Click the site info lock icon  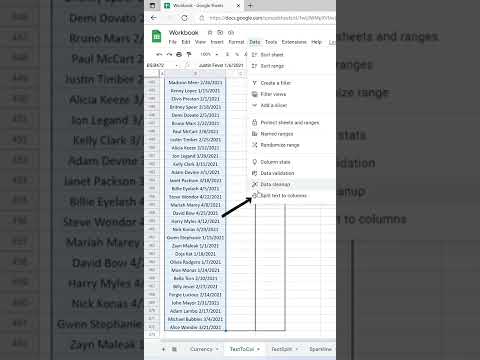pyautogui.click(x=202, y=18)
